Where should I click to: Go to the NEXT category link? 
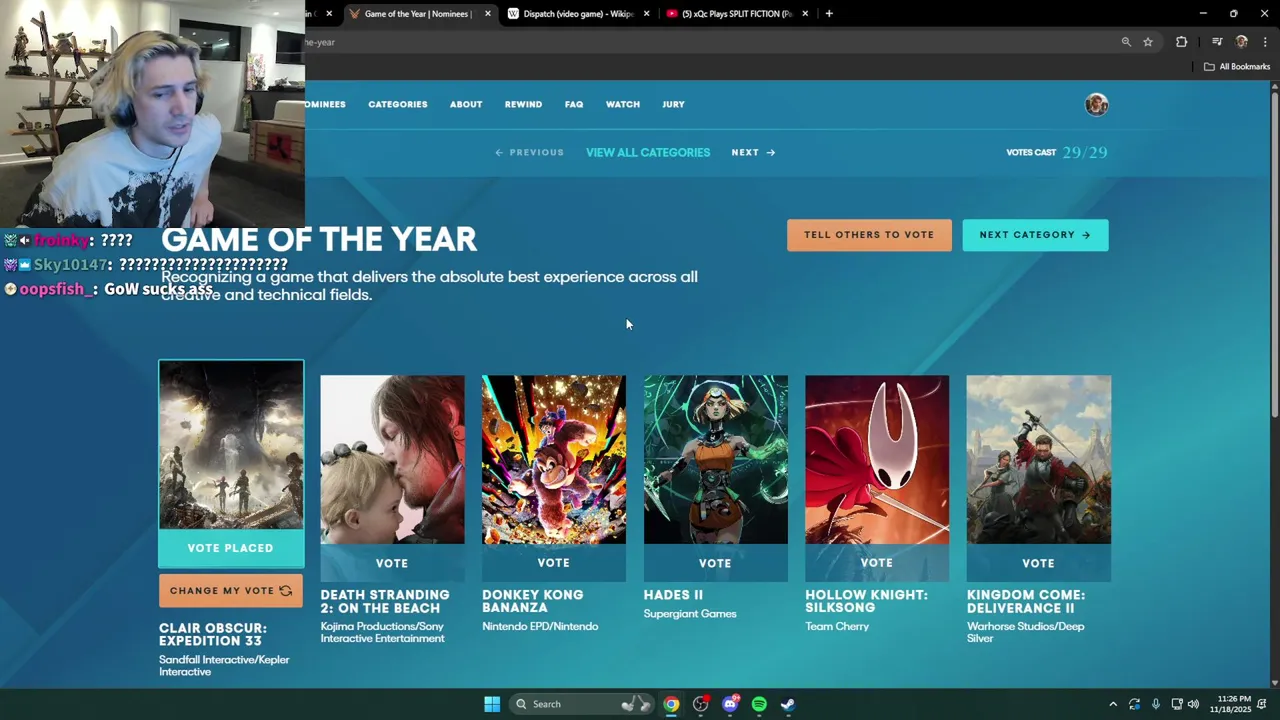pyautogui.click(x=753, y=152)
